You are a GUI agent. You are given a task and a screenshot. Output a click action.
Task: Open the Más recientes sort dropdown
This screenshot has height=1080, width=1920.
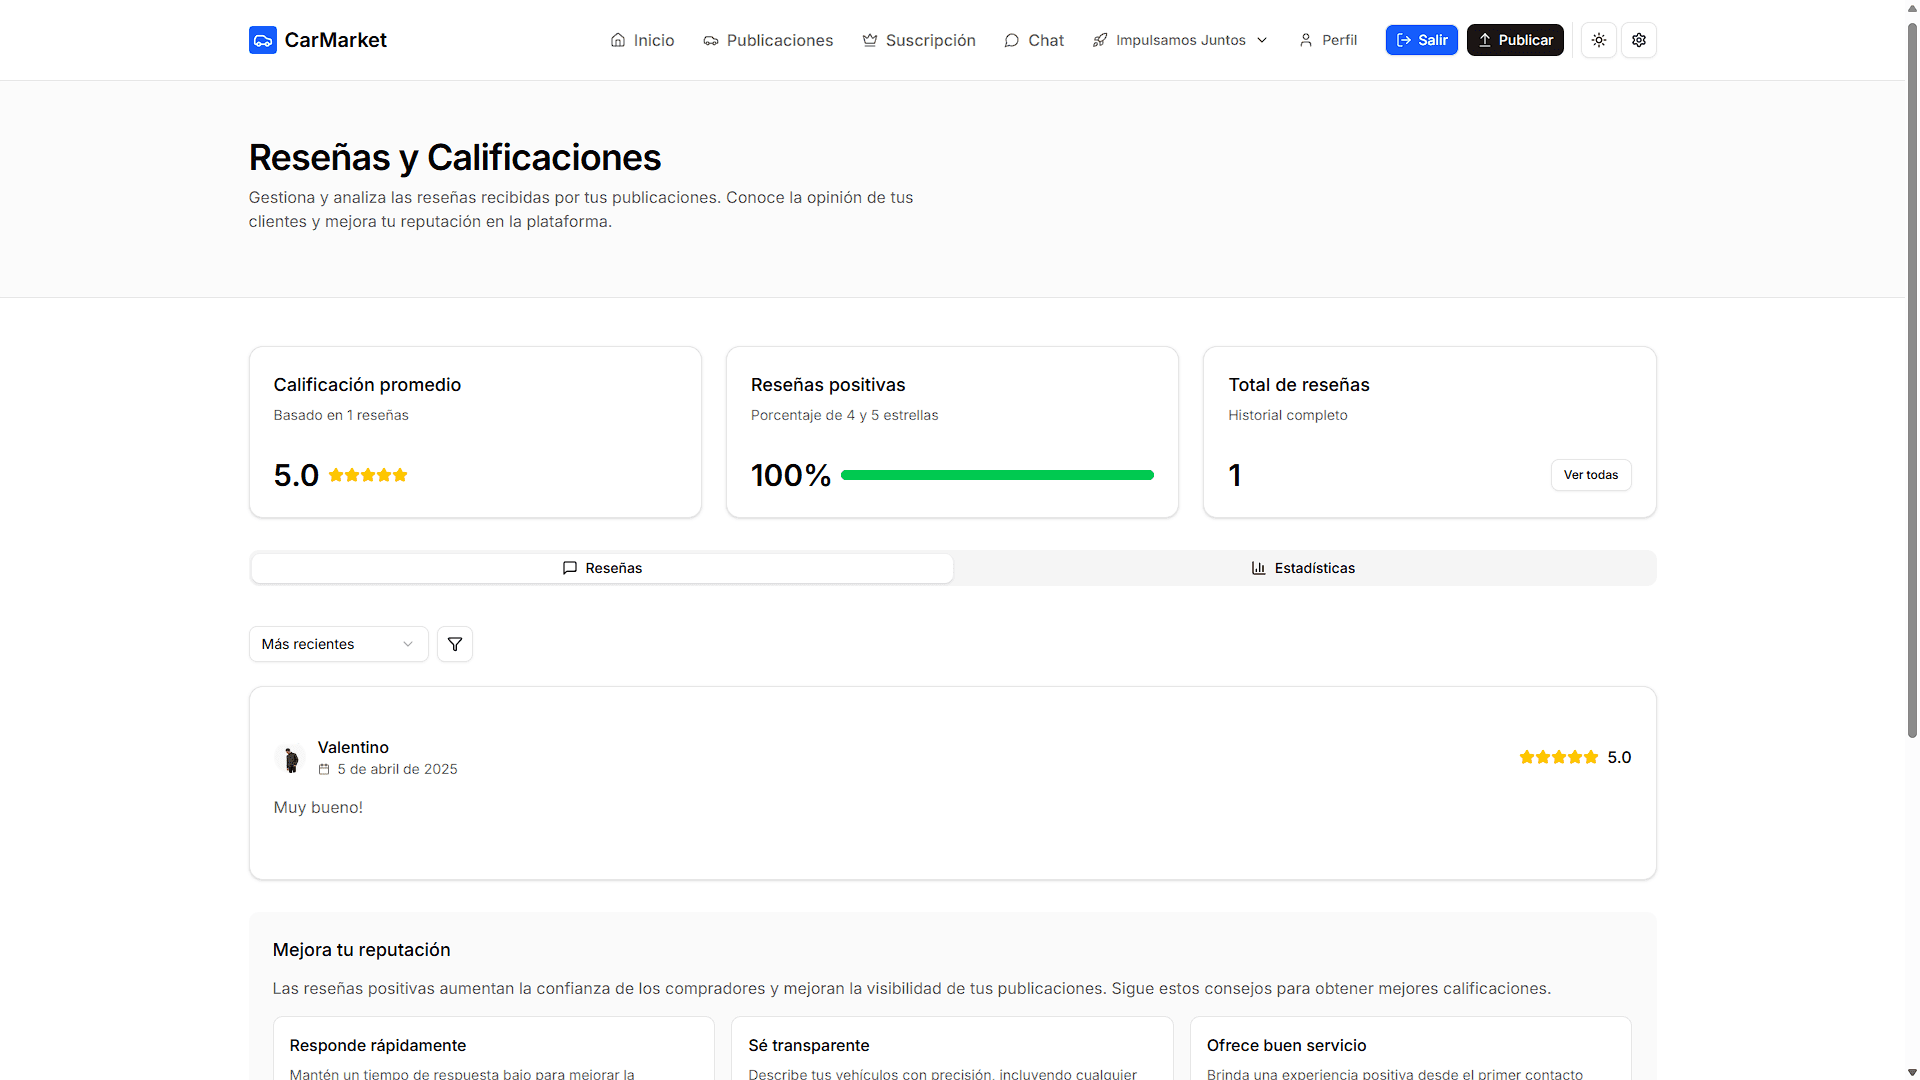tap(338, 644)
